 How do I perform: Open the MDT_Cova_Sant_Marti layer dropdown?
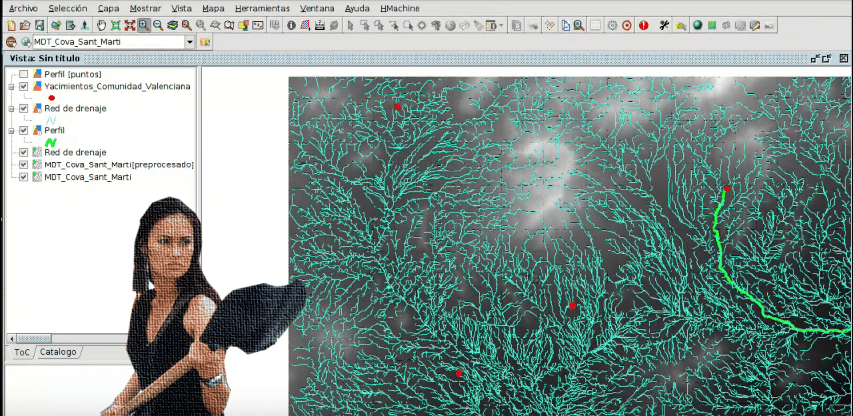(190, 42)
